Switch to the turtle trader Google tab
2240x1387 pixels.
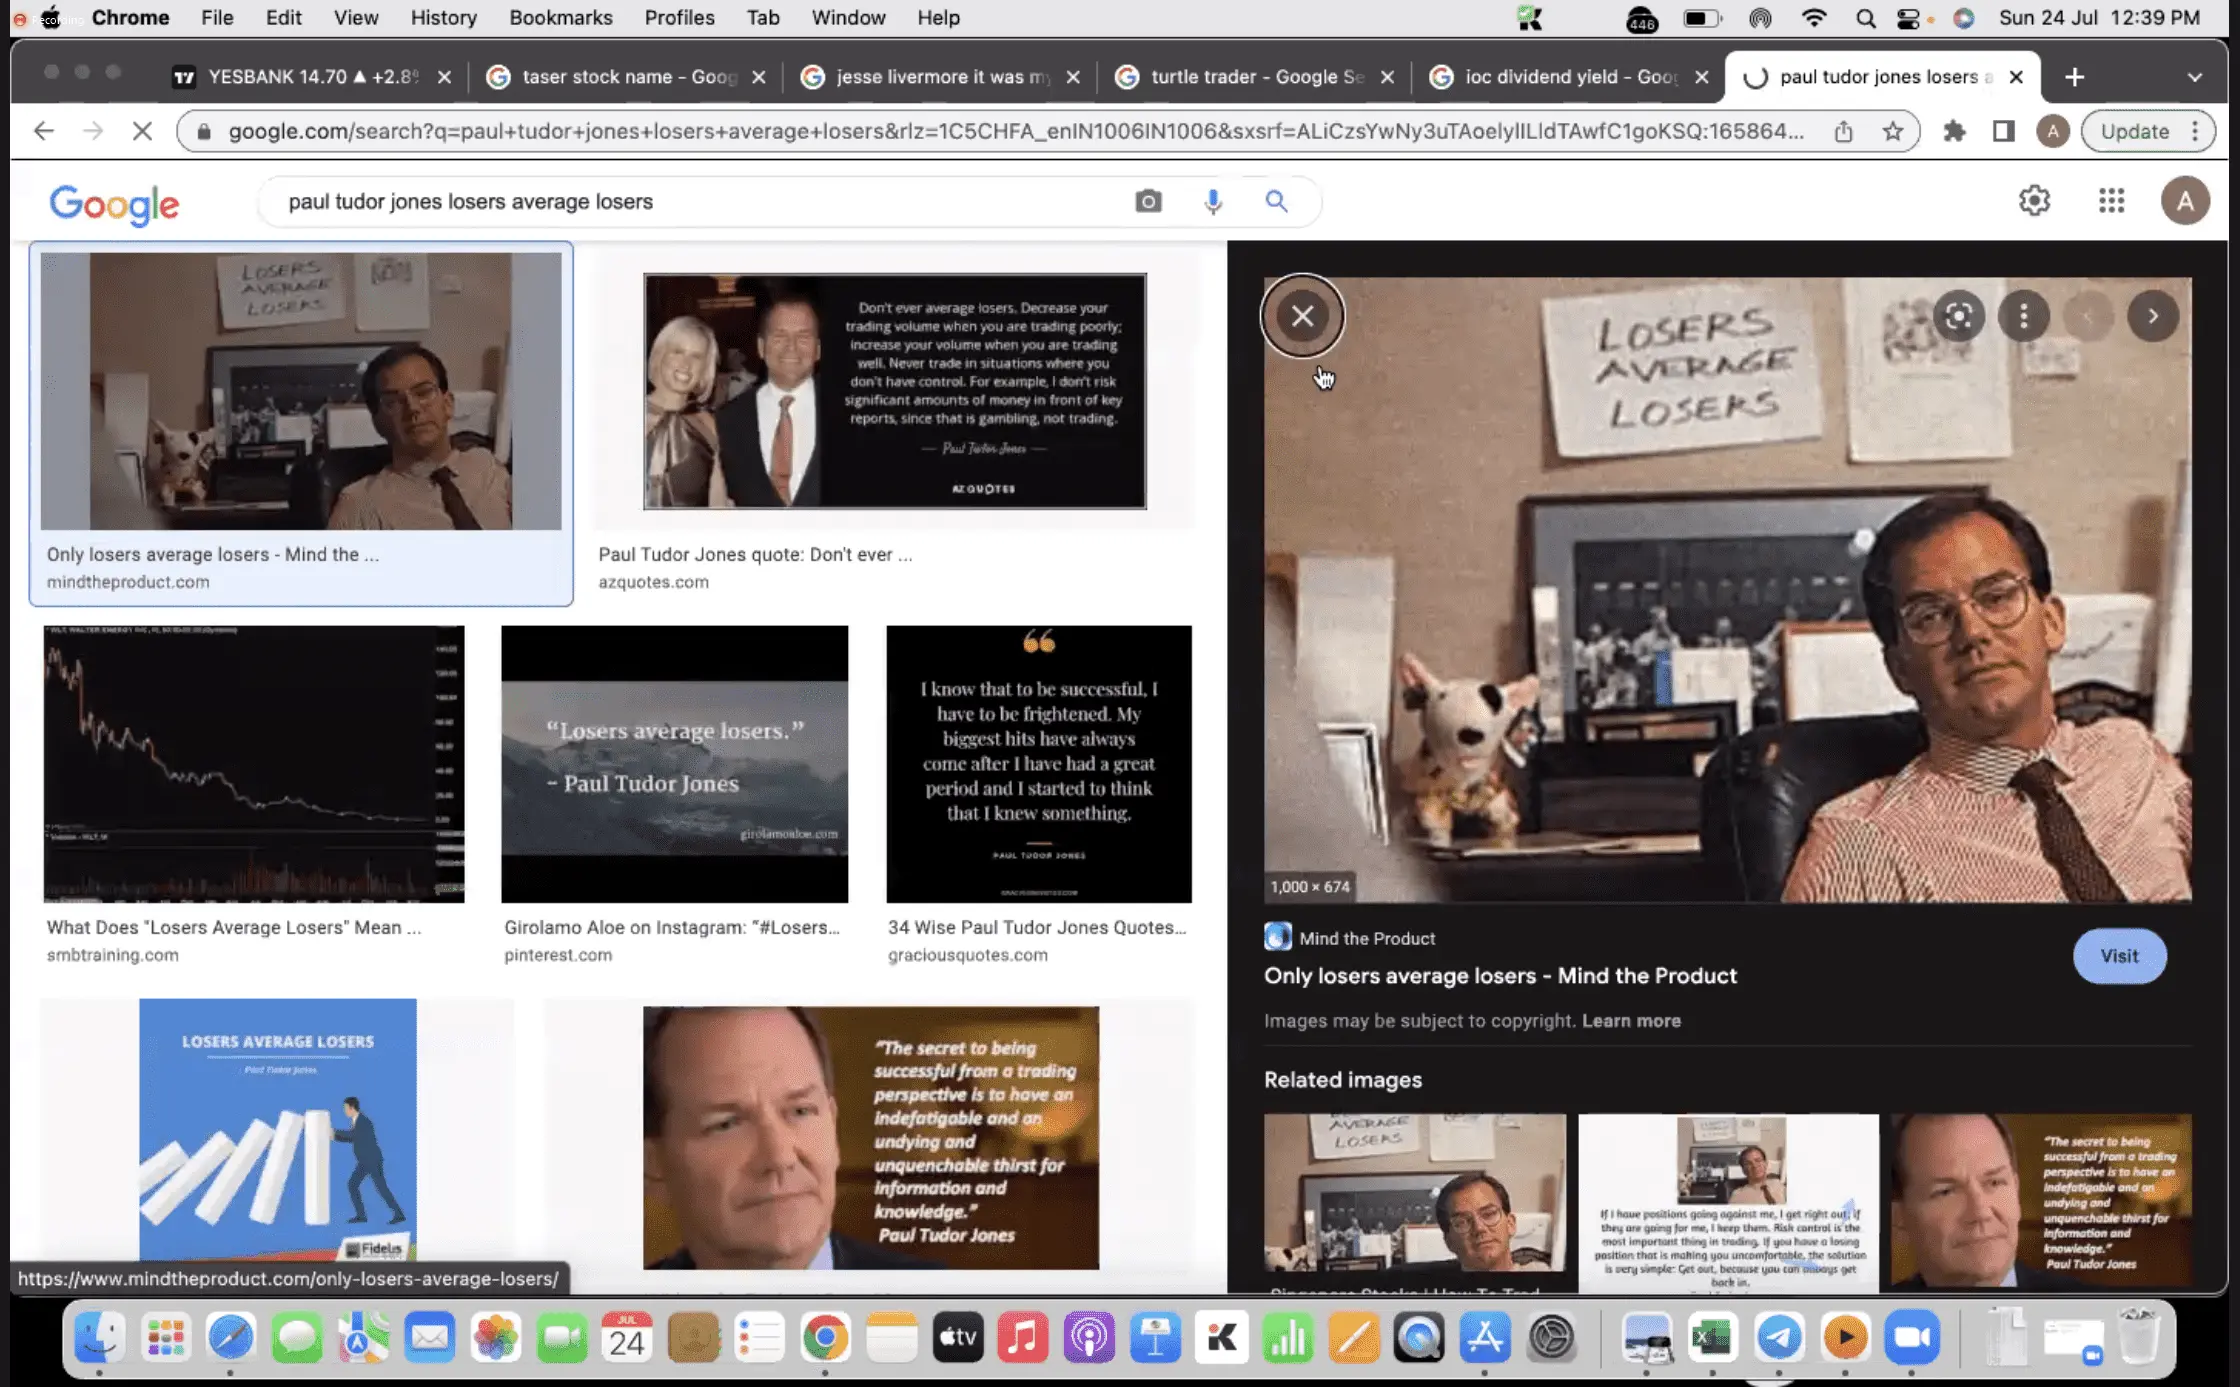pos(1255,77)
